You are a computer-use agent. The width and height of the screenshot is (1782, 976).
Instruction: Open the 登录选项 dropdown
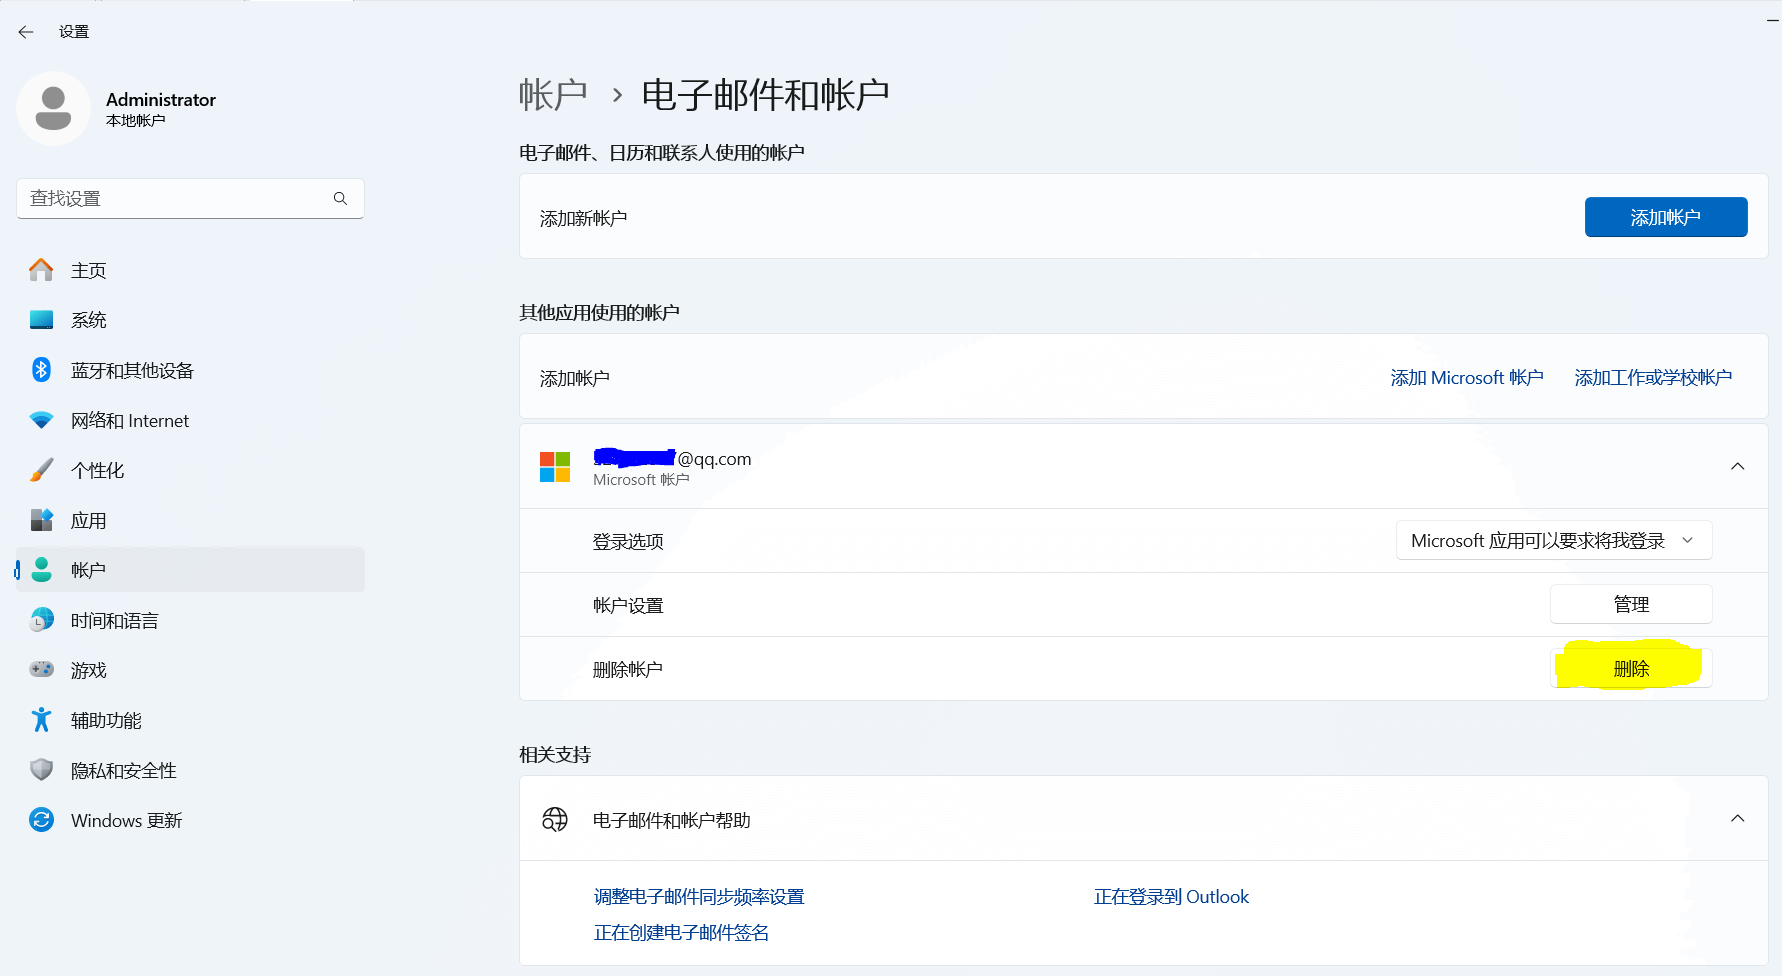pos(1553,541)
